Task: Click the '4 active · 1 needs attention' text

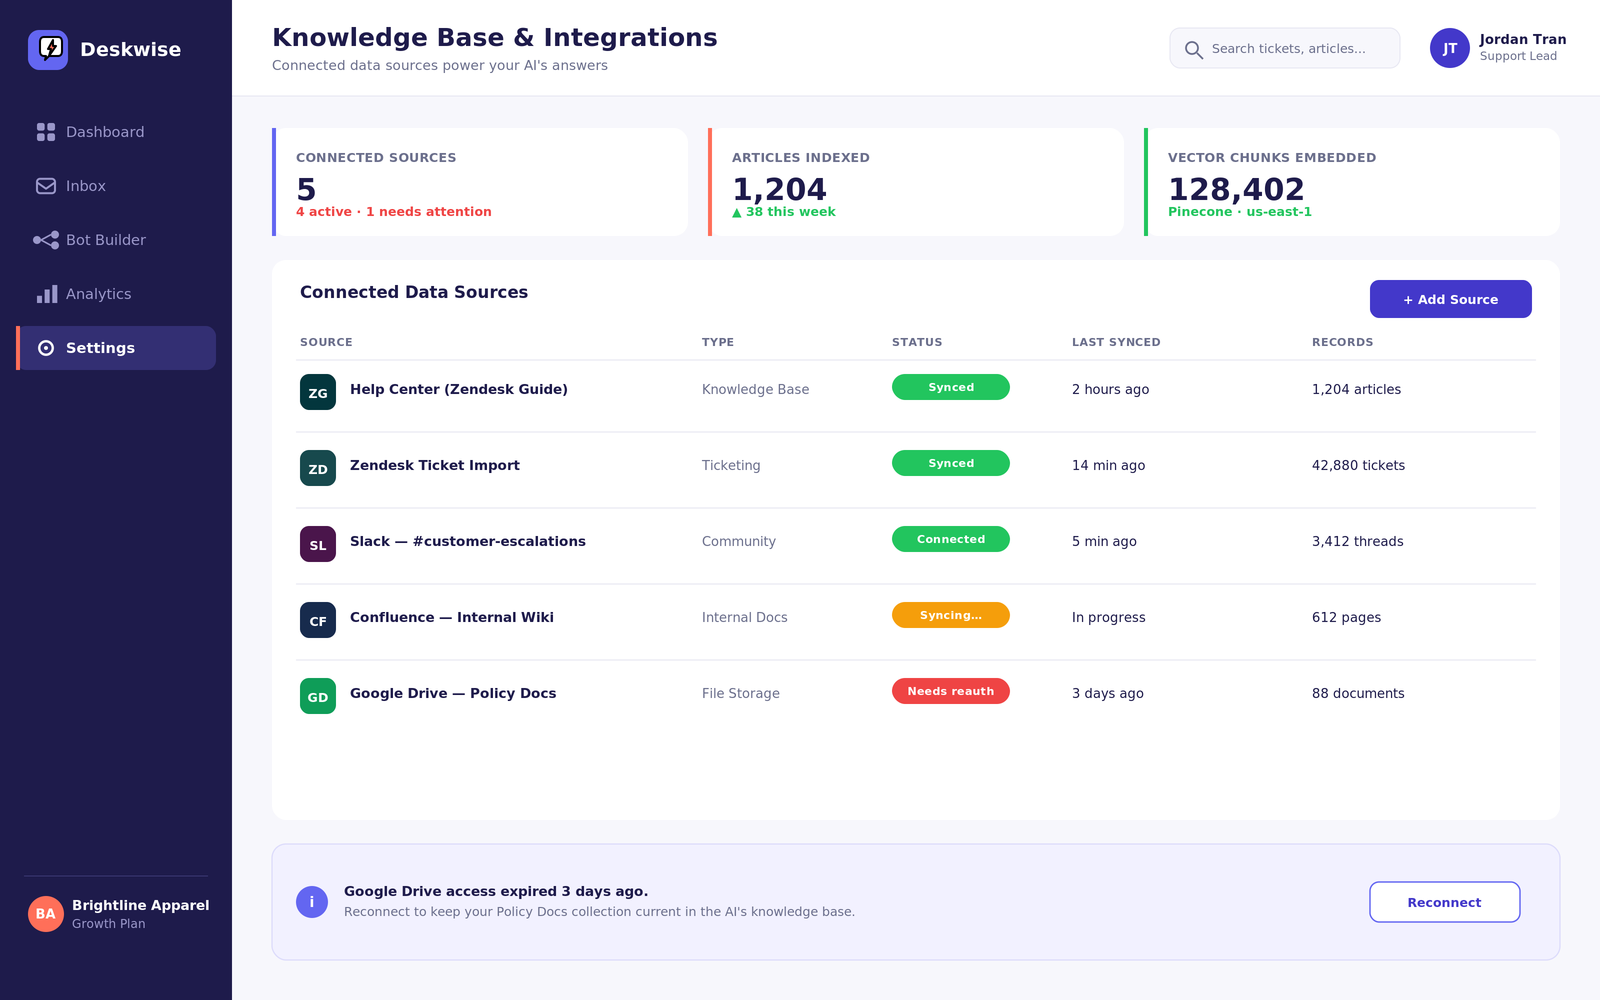Action: pos(393,211)
